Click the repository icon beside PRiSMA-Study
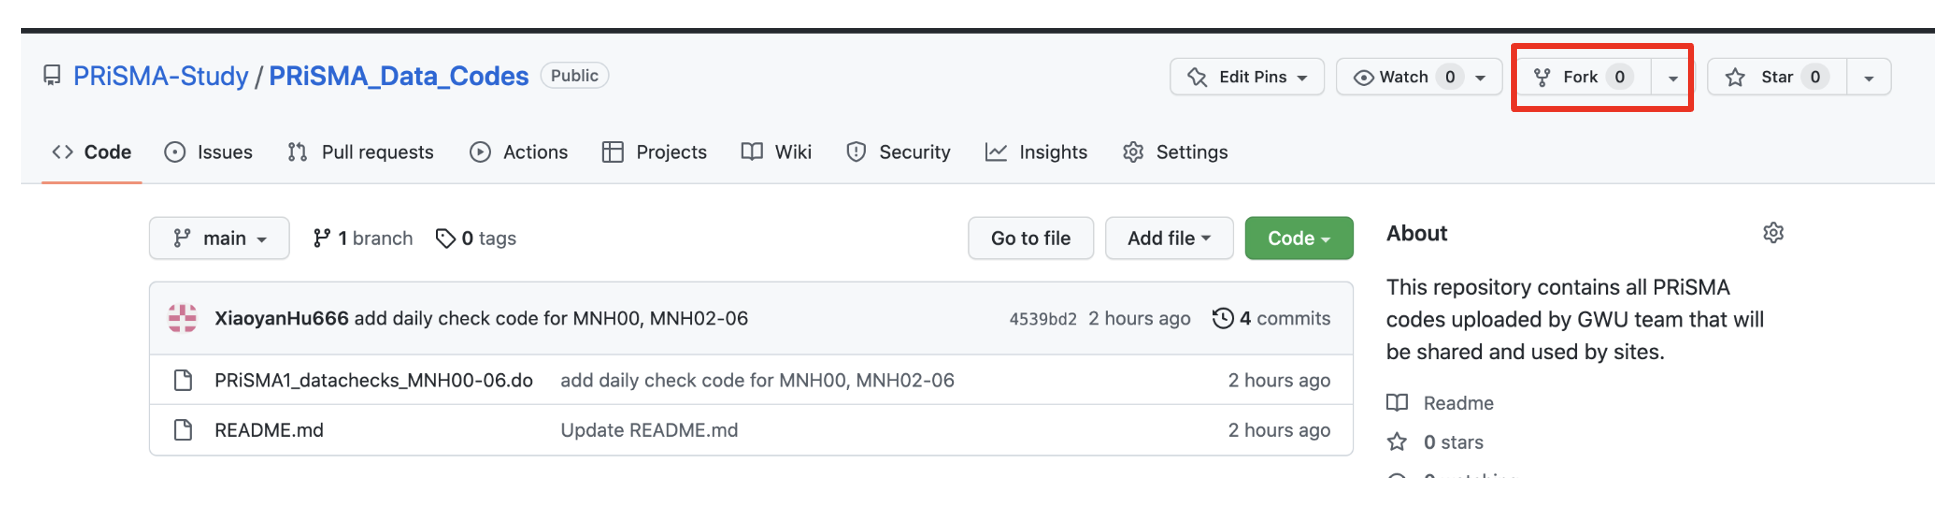1958x516 pixels. (52, 76)
